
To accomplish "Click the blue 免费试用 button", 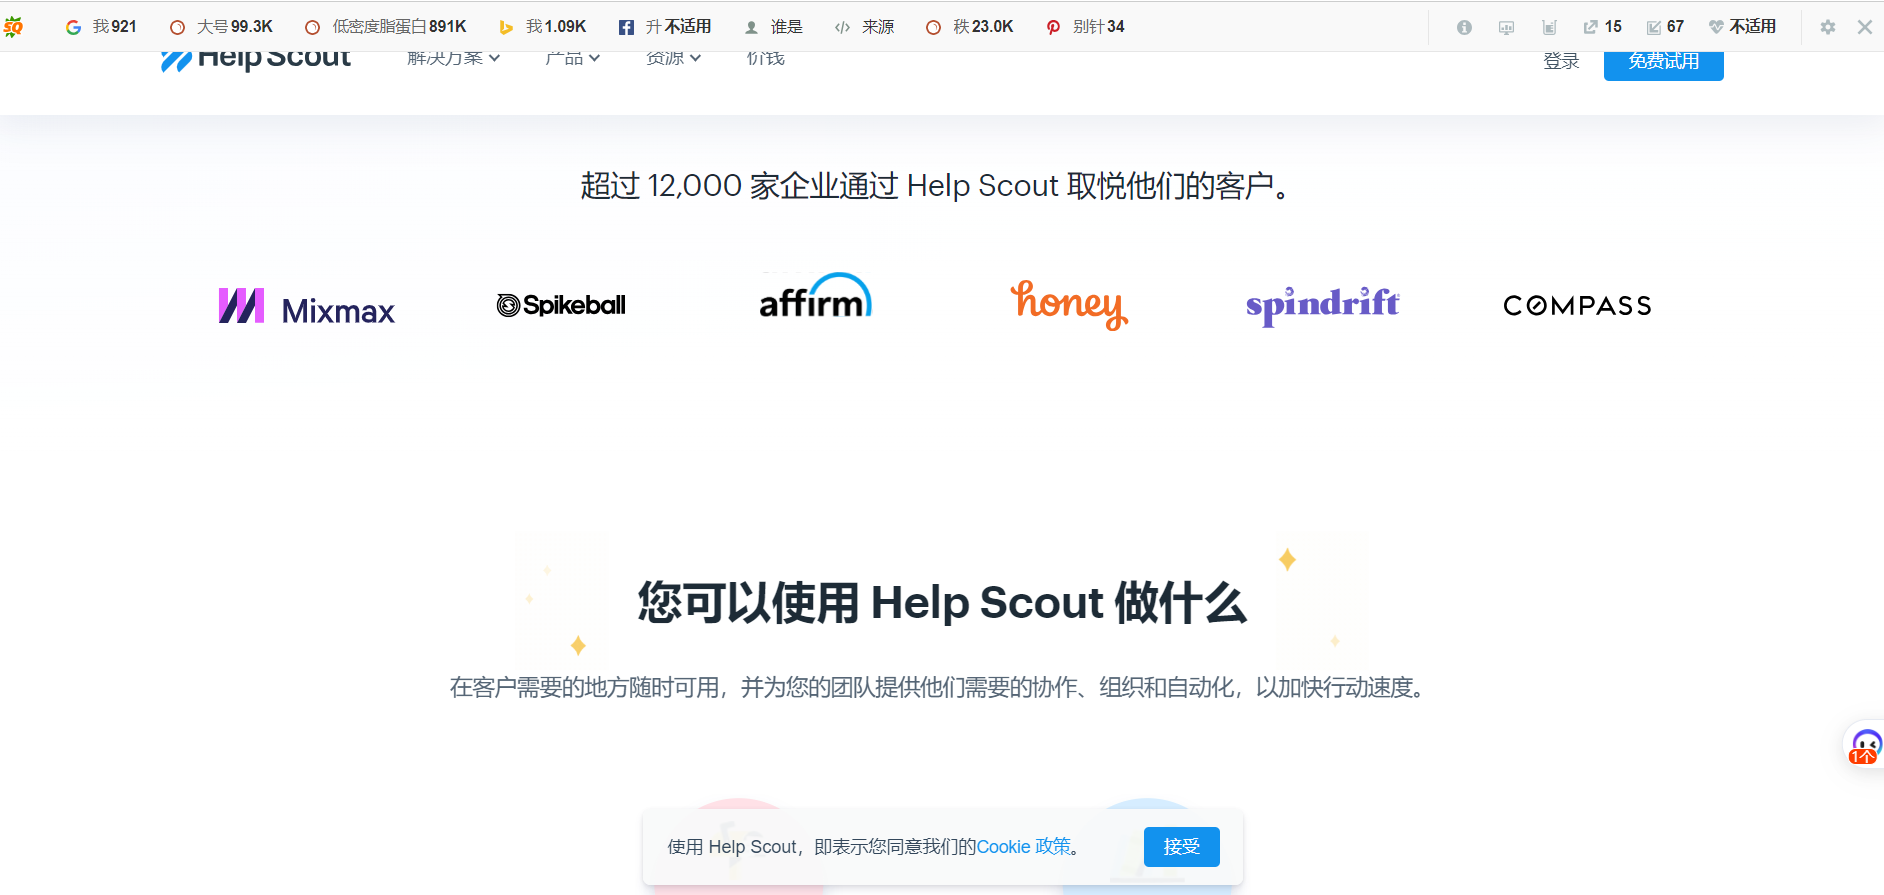I will click(1664, 65).
